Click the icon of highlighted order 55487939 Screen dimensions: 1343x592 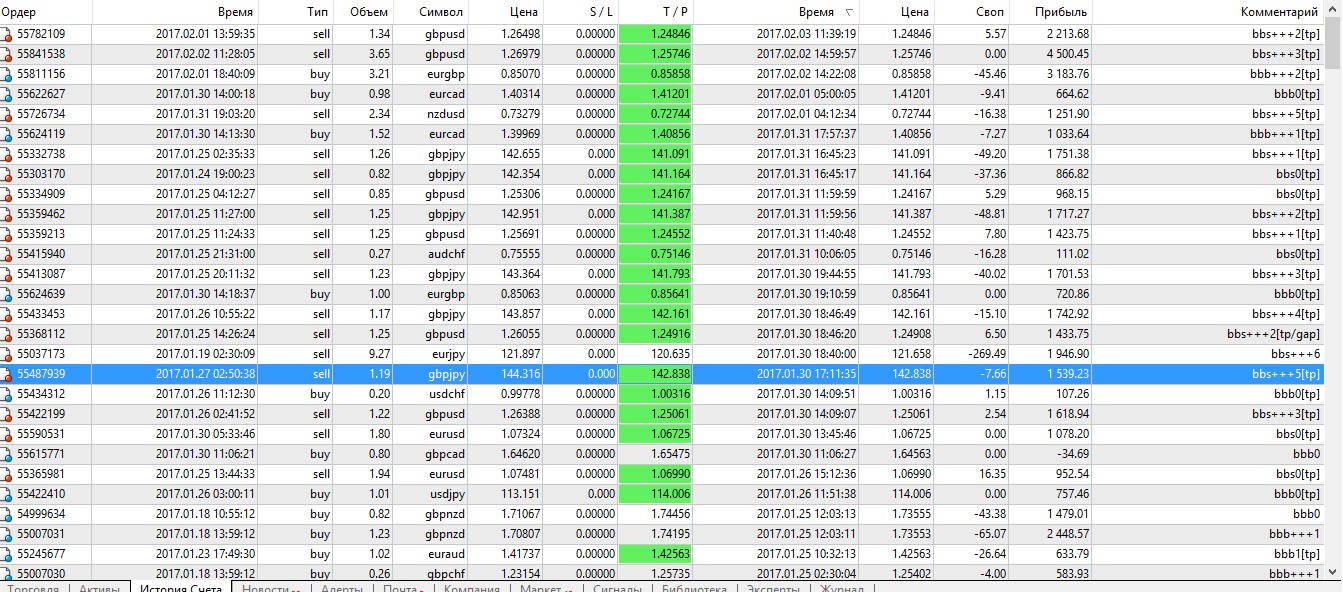(x=7, y=374)
